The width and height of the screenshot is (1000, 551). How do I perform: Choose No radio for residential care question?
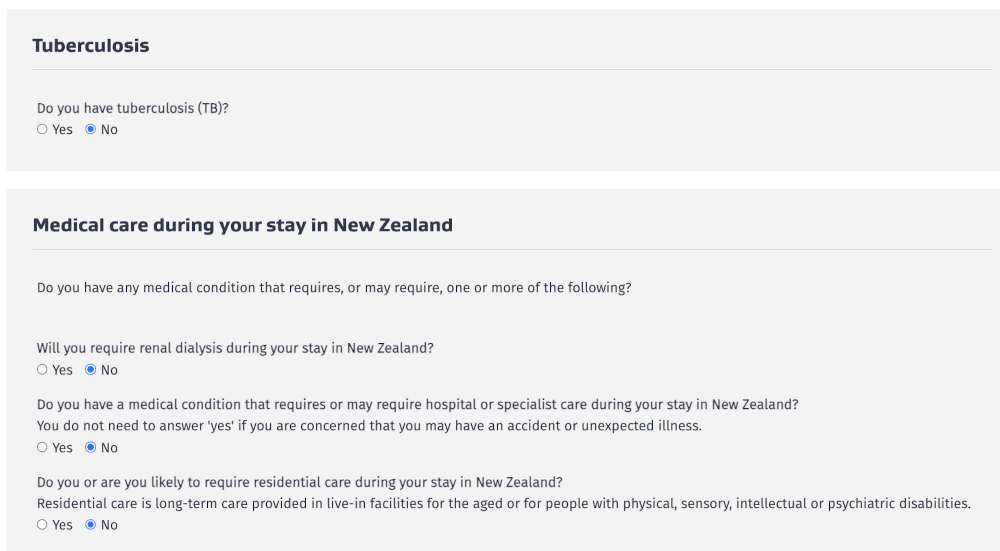pos(91,525)
